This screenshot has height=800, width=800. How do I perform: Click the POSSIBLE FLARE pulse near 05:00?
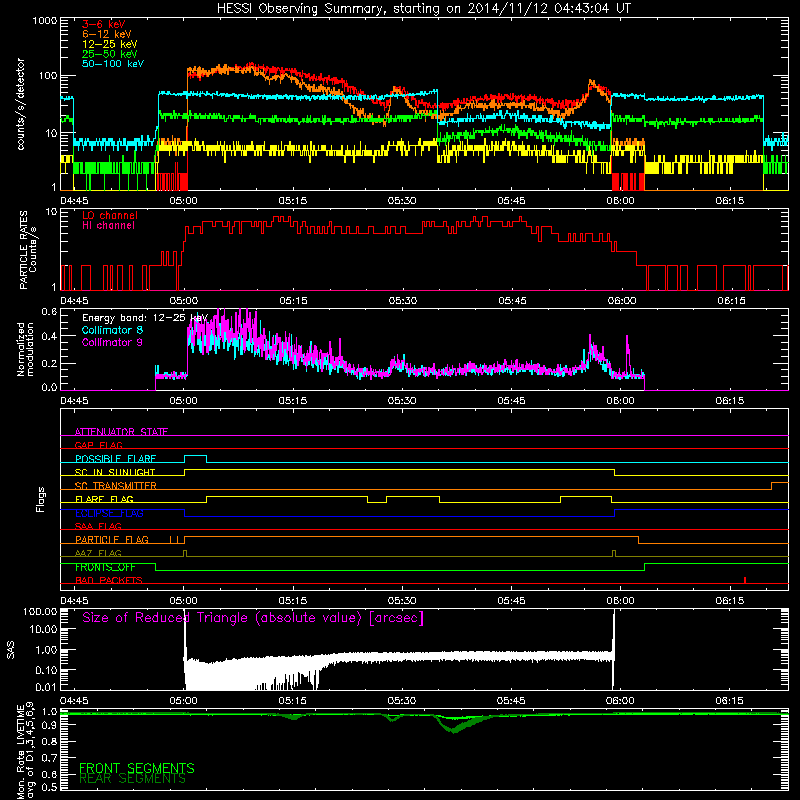click(x=195, y=458)
